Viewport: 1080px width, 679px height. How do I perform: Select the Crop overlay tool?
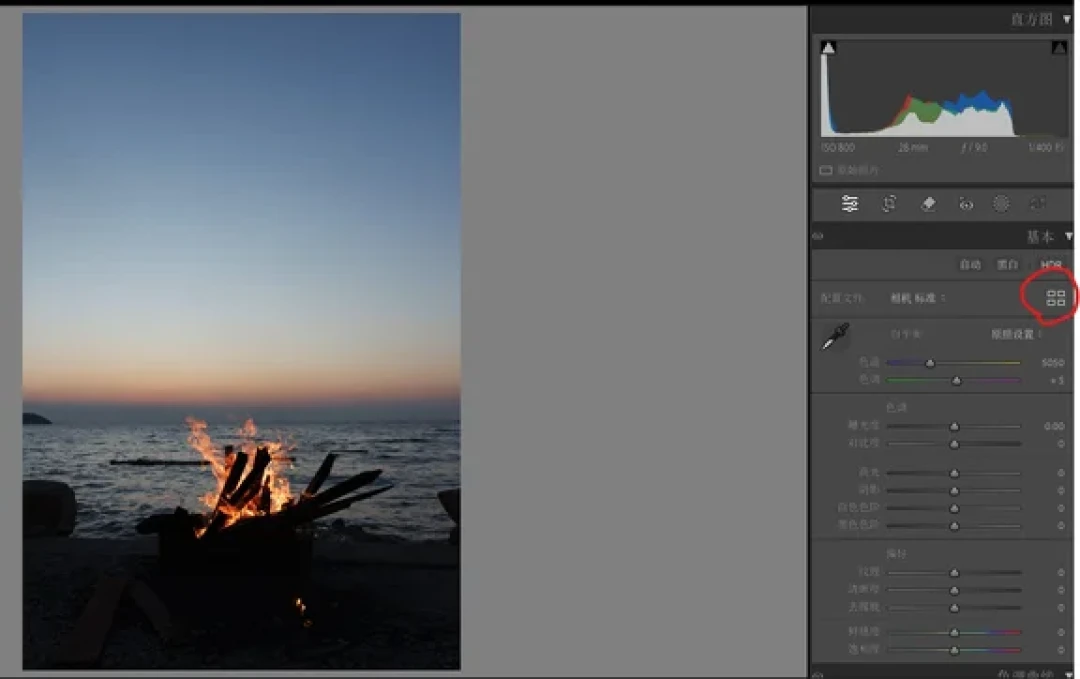click(889, 204)
